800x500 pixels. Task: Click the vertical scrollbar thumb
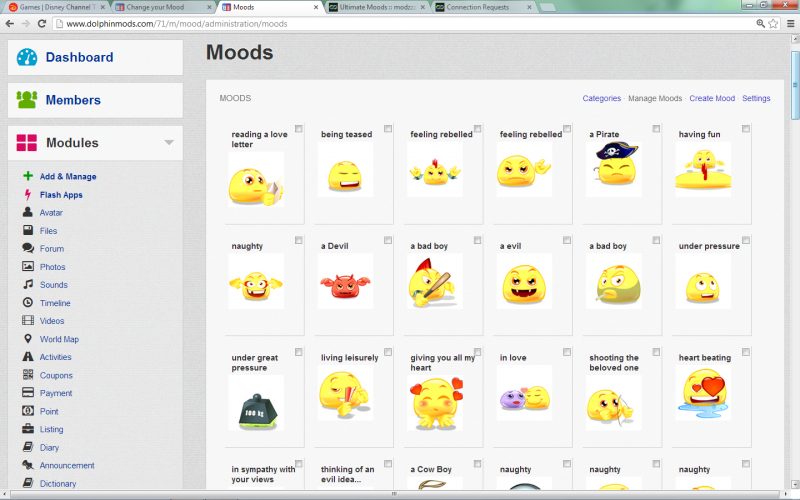pyautogui.click(x=795, y=85)
